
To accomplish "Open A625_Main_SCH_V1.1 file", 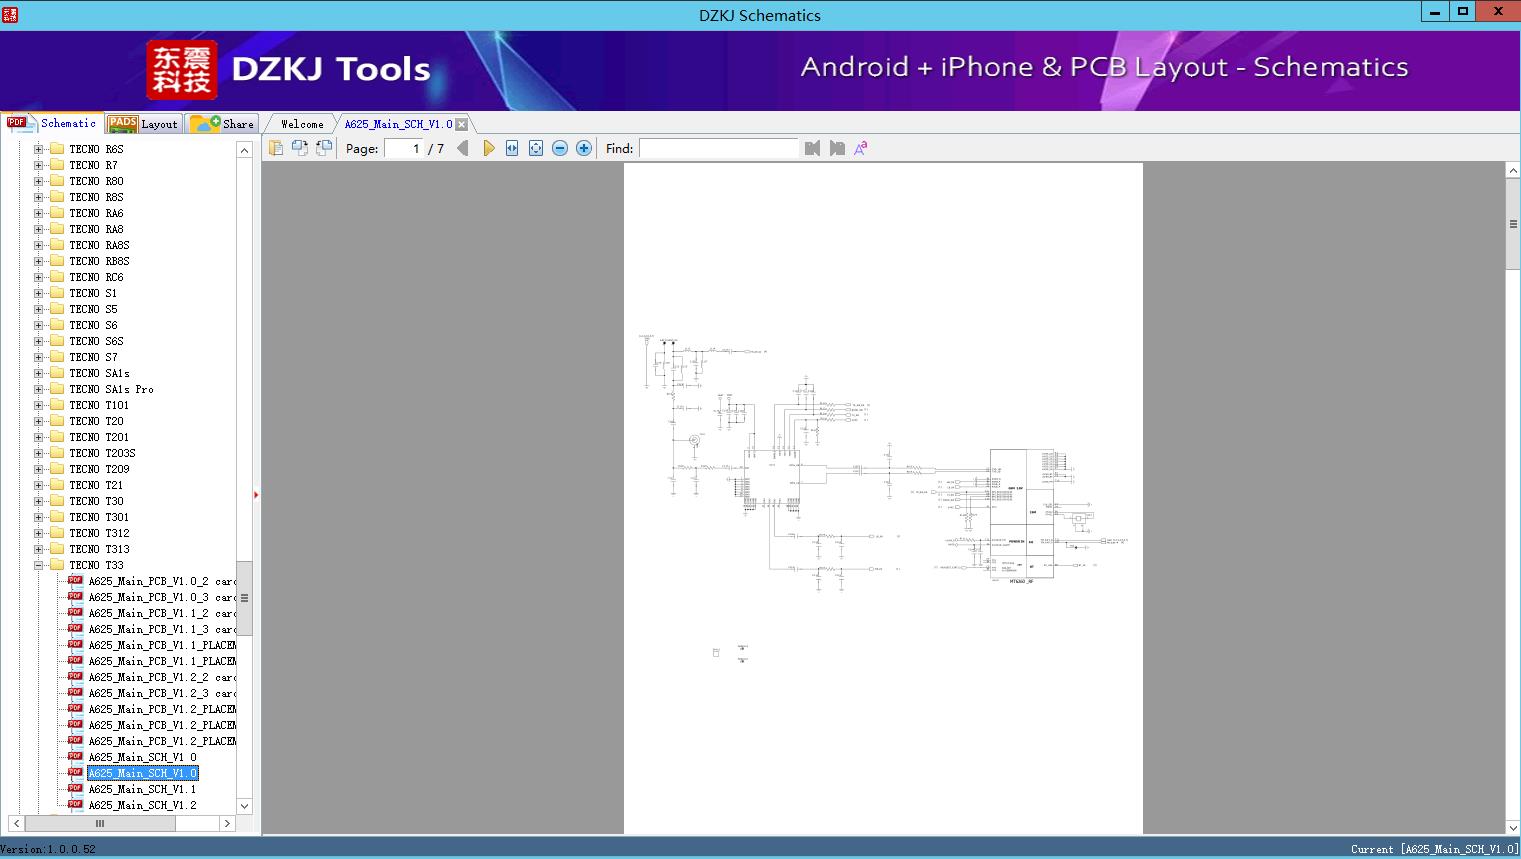I will (x=142, y=789).
